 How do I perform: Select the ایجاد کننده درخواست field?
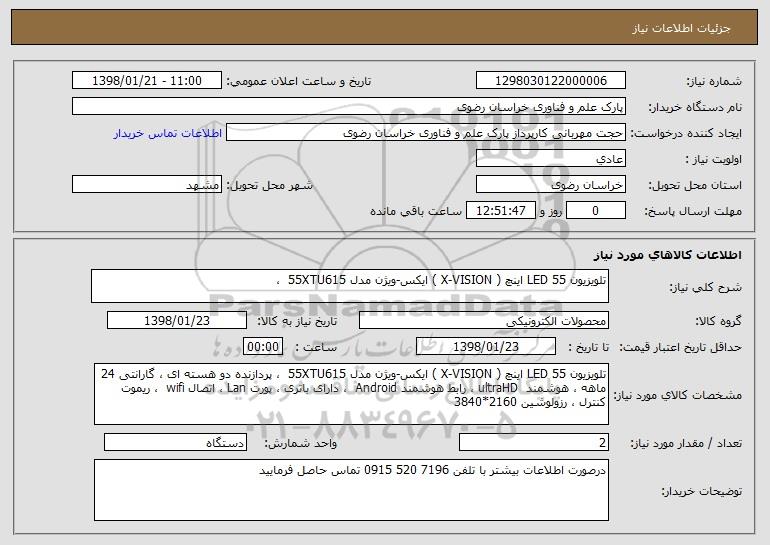pos(426,133)
